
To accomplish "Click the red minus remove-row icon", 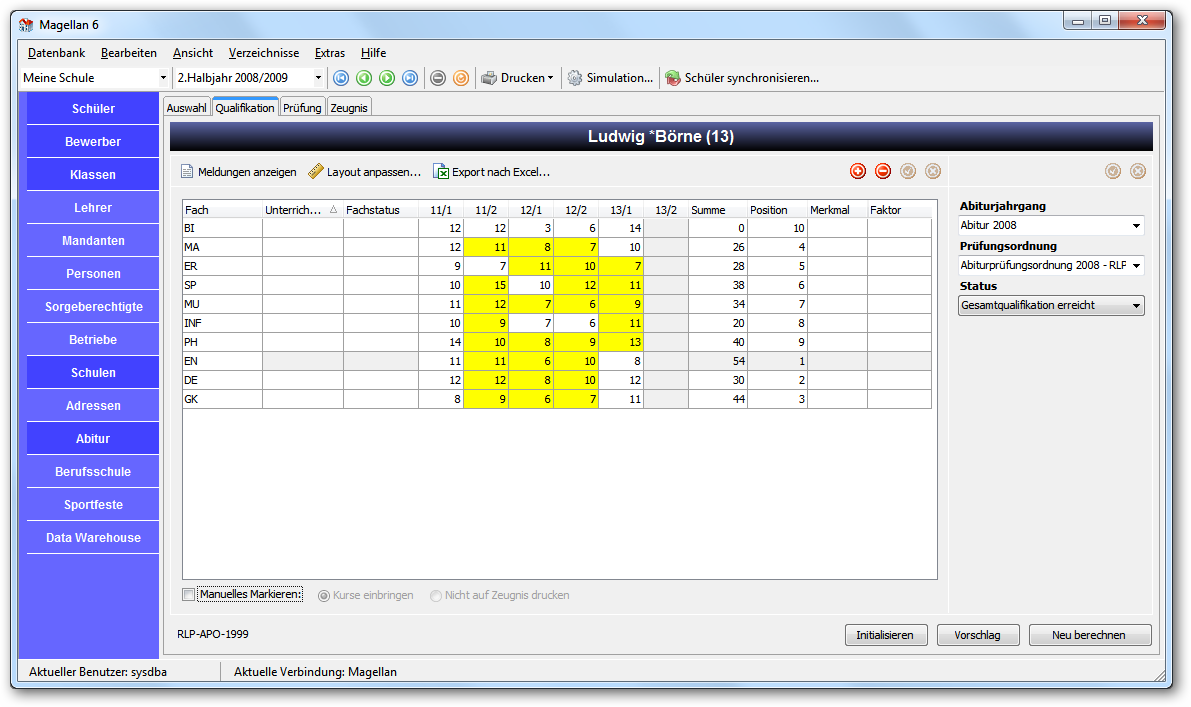I will point(883,172).
